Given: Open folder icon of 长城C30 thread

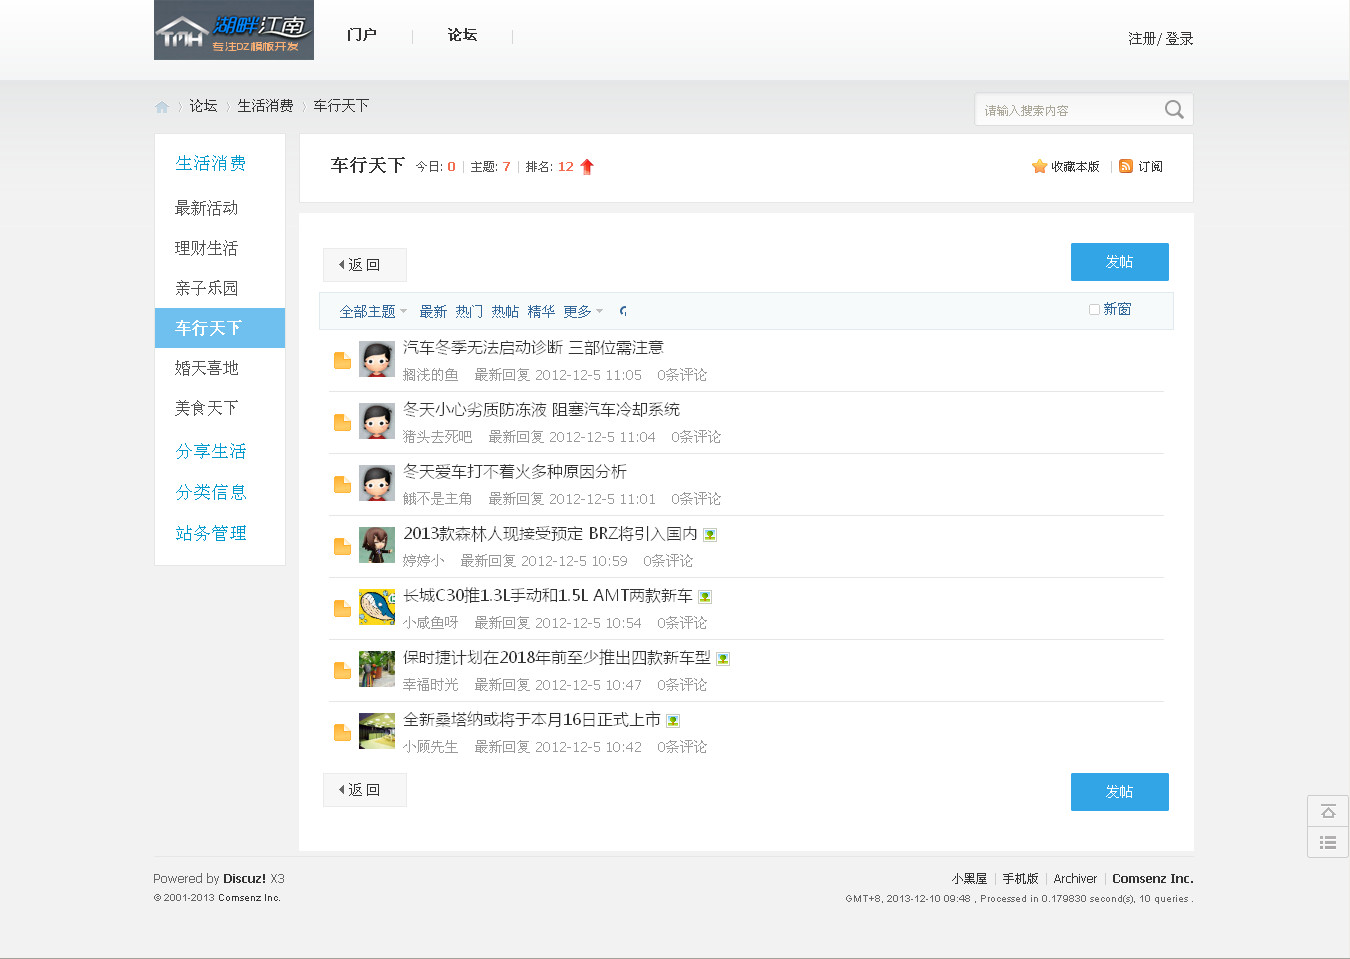Looking at the screenshot, I should point(342,608).
